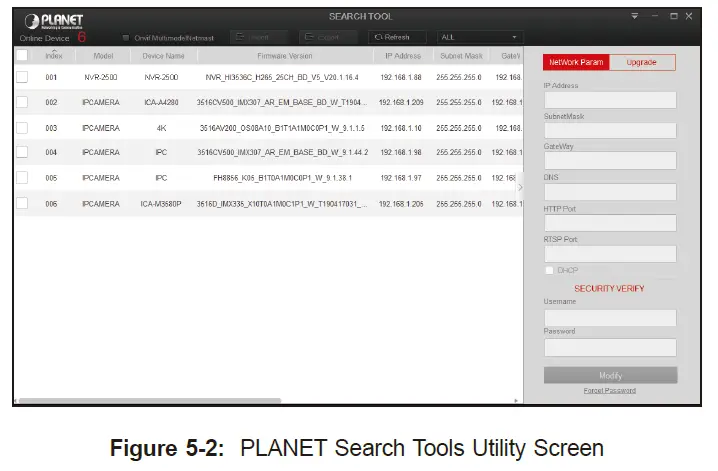The image size is (718, 471).
Task: Select the ICA-M3580P device name
Action: (x=161, y=204)
